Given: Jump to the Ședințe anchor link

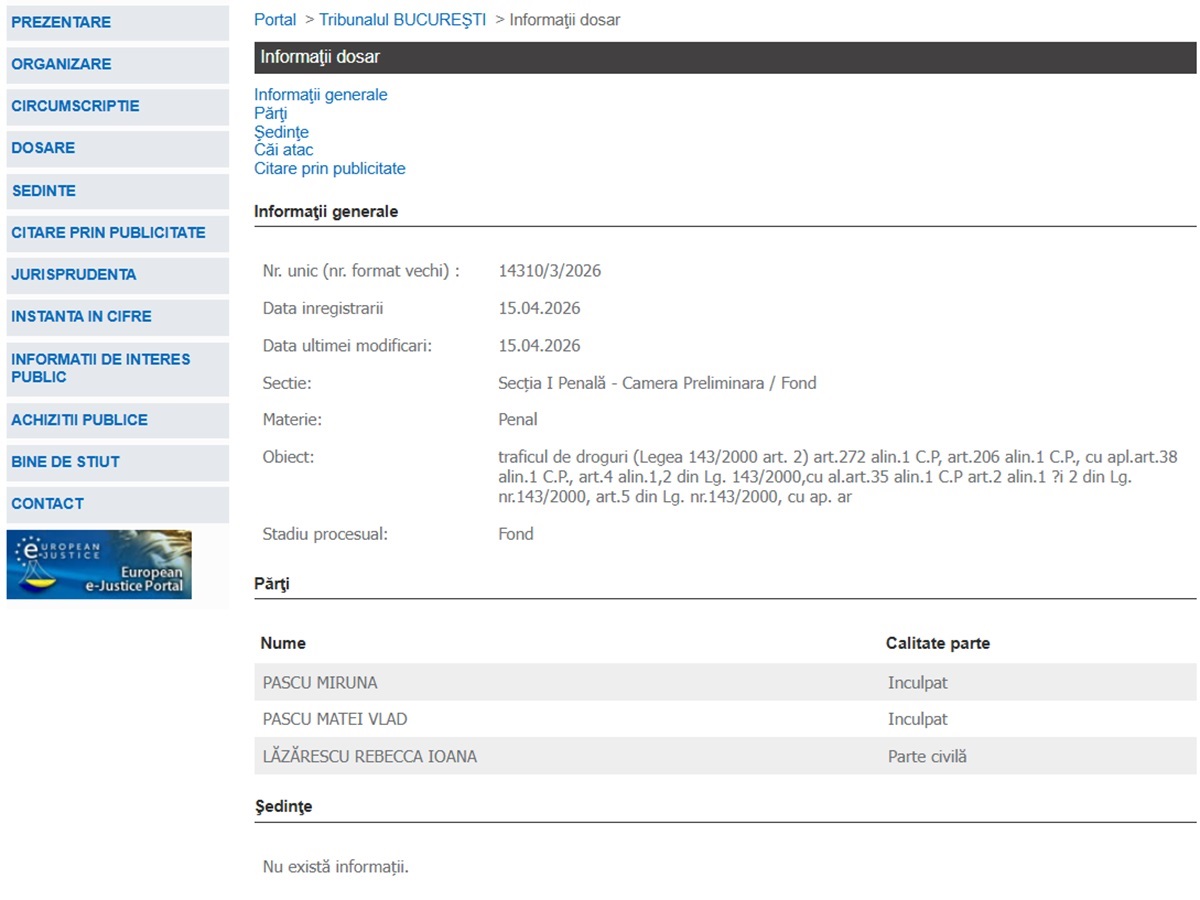Looking at the screenshot, I should point(281,132).
